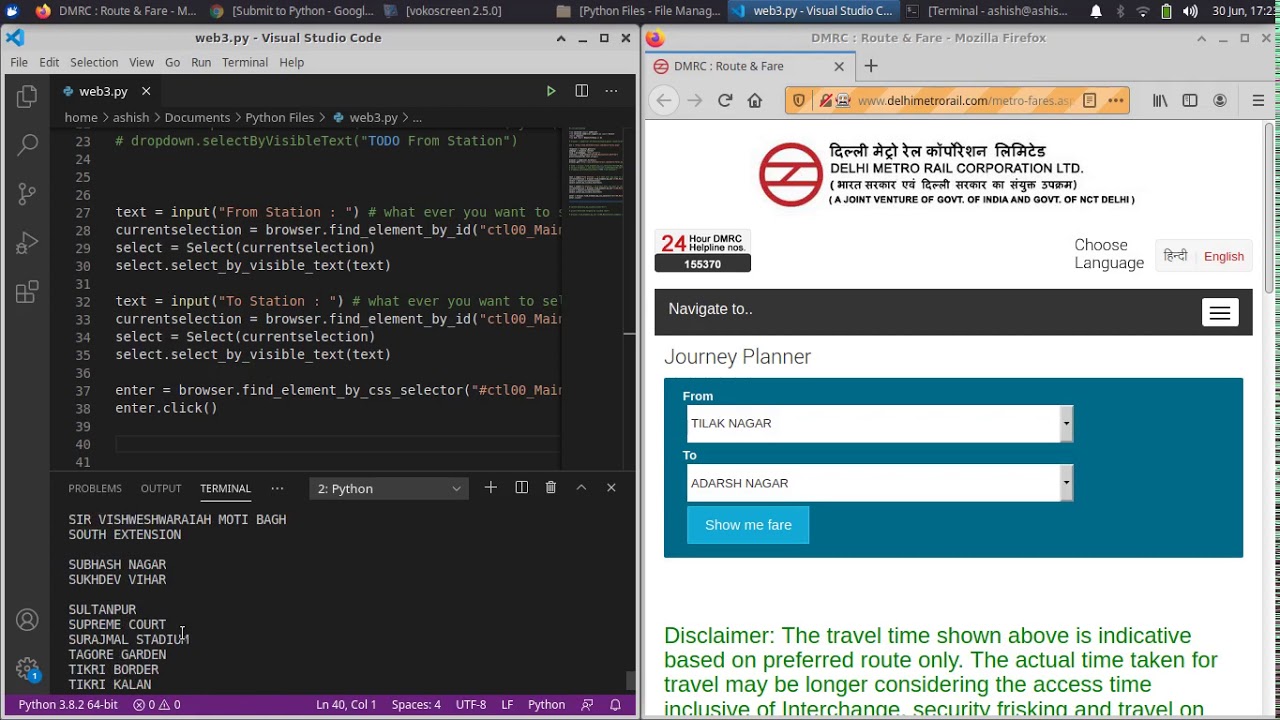Toggle Firefox sidebar

(1190, 100)
